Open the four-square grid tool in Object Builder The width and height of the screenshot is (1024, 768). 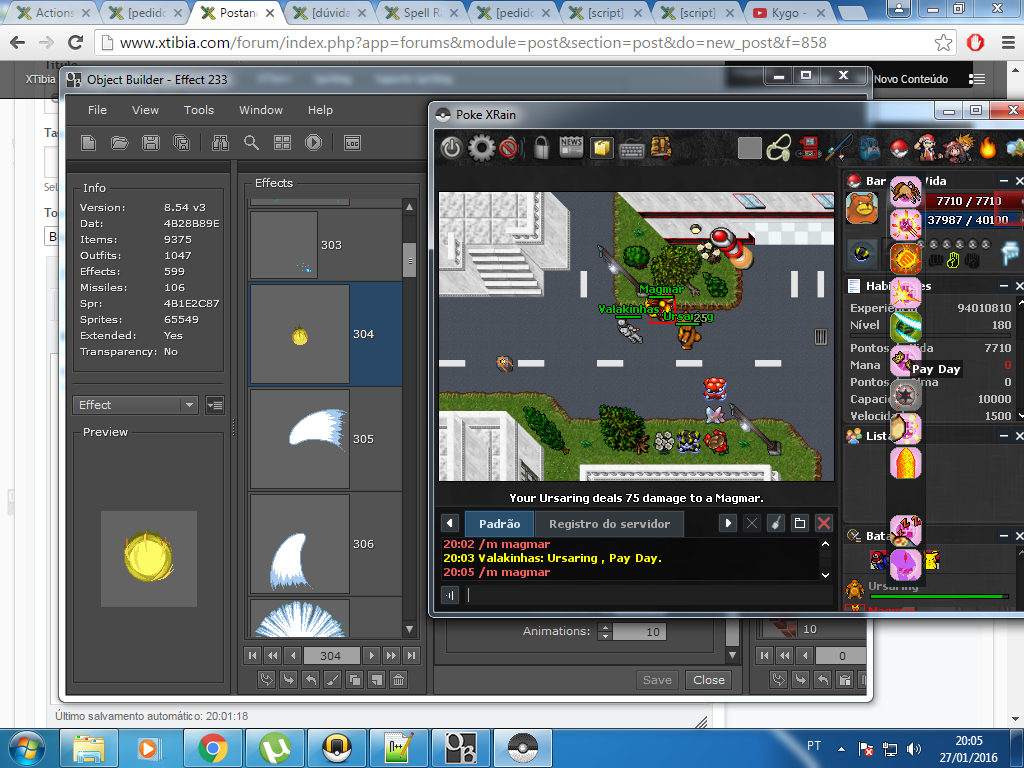tap(283, 142)
